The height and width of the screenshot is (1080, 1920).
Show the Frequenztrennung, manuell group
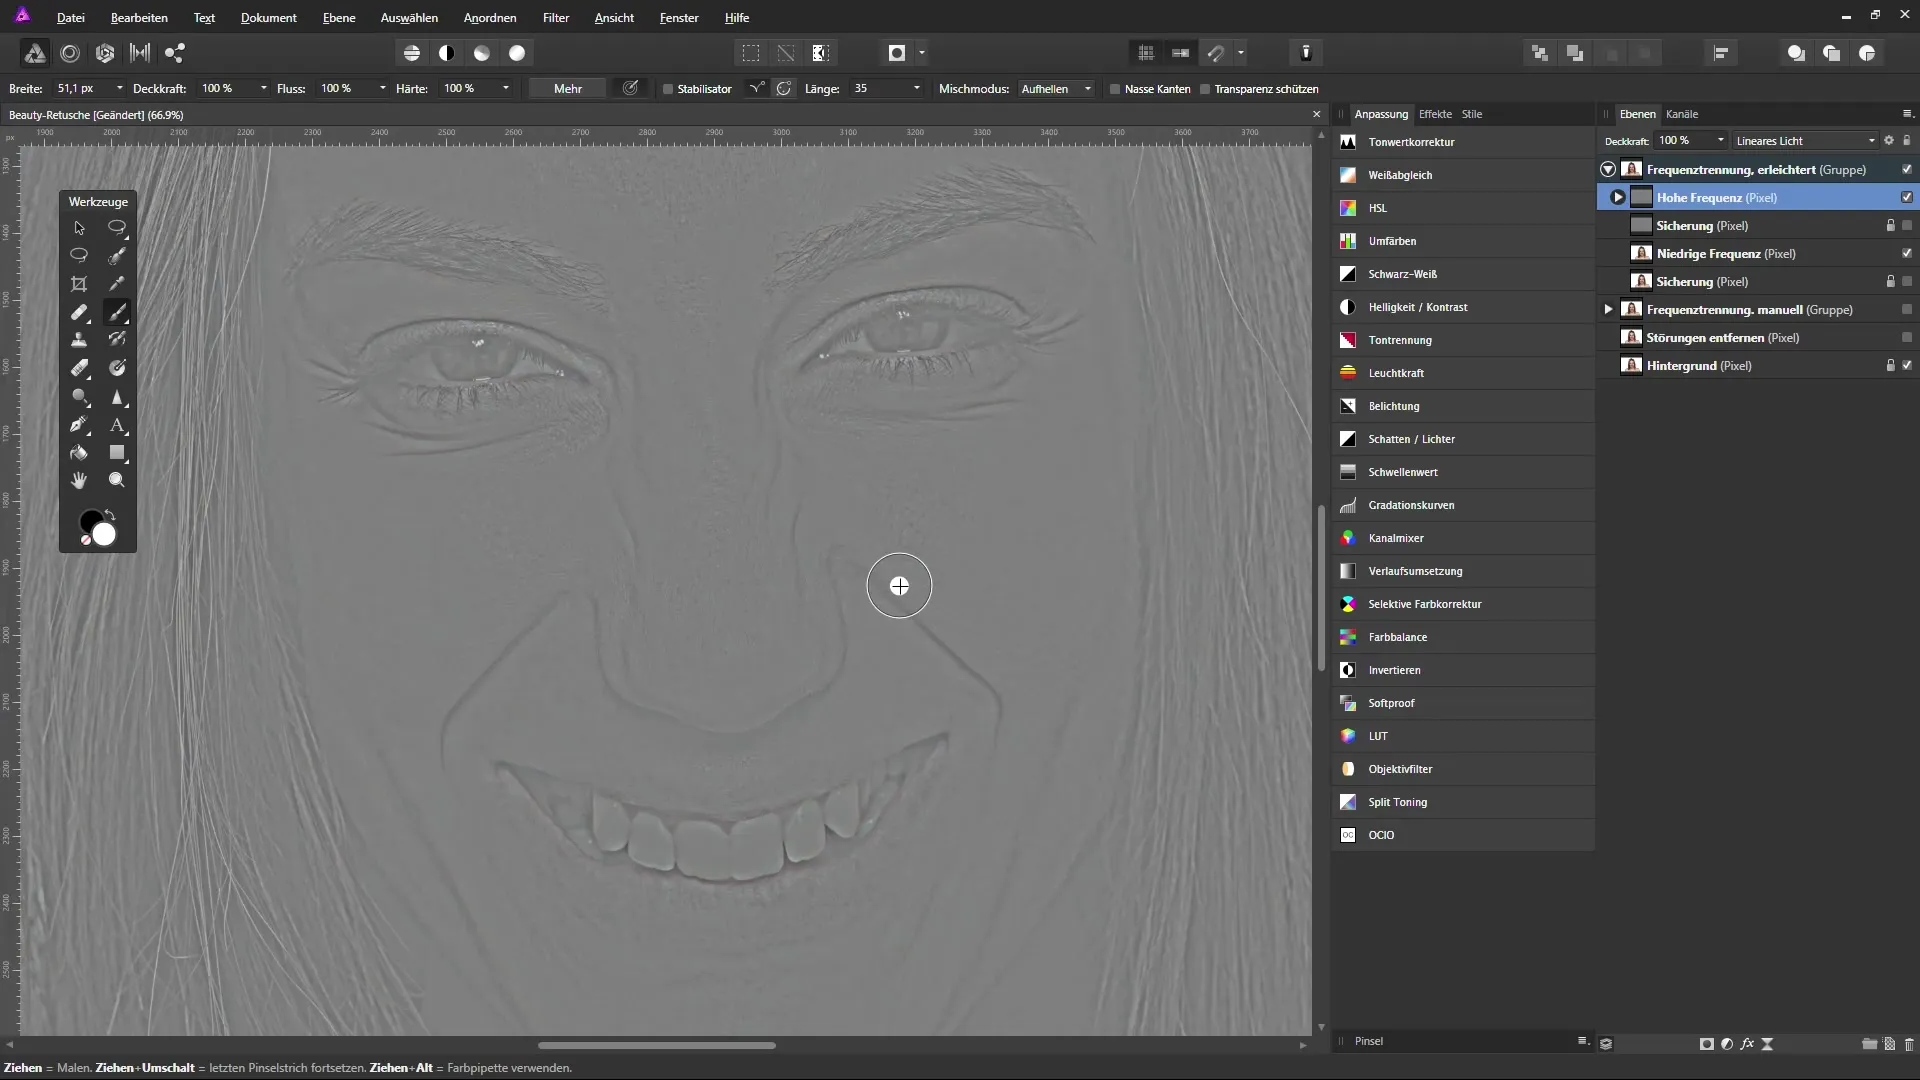(x=1907, y=309)
